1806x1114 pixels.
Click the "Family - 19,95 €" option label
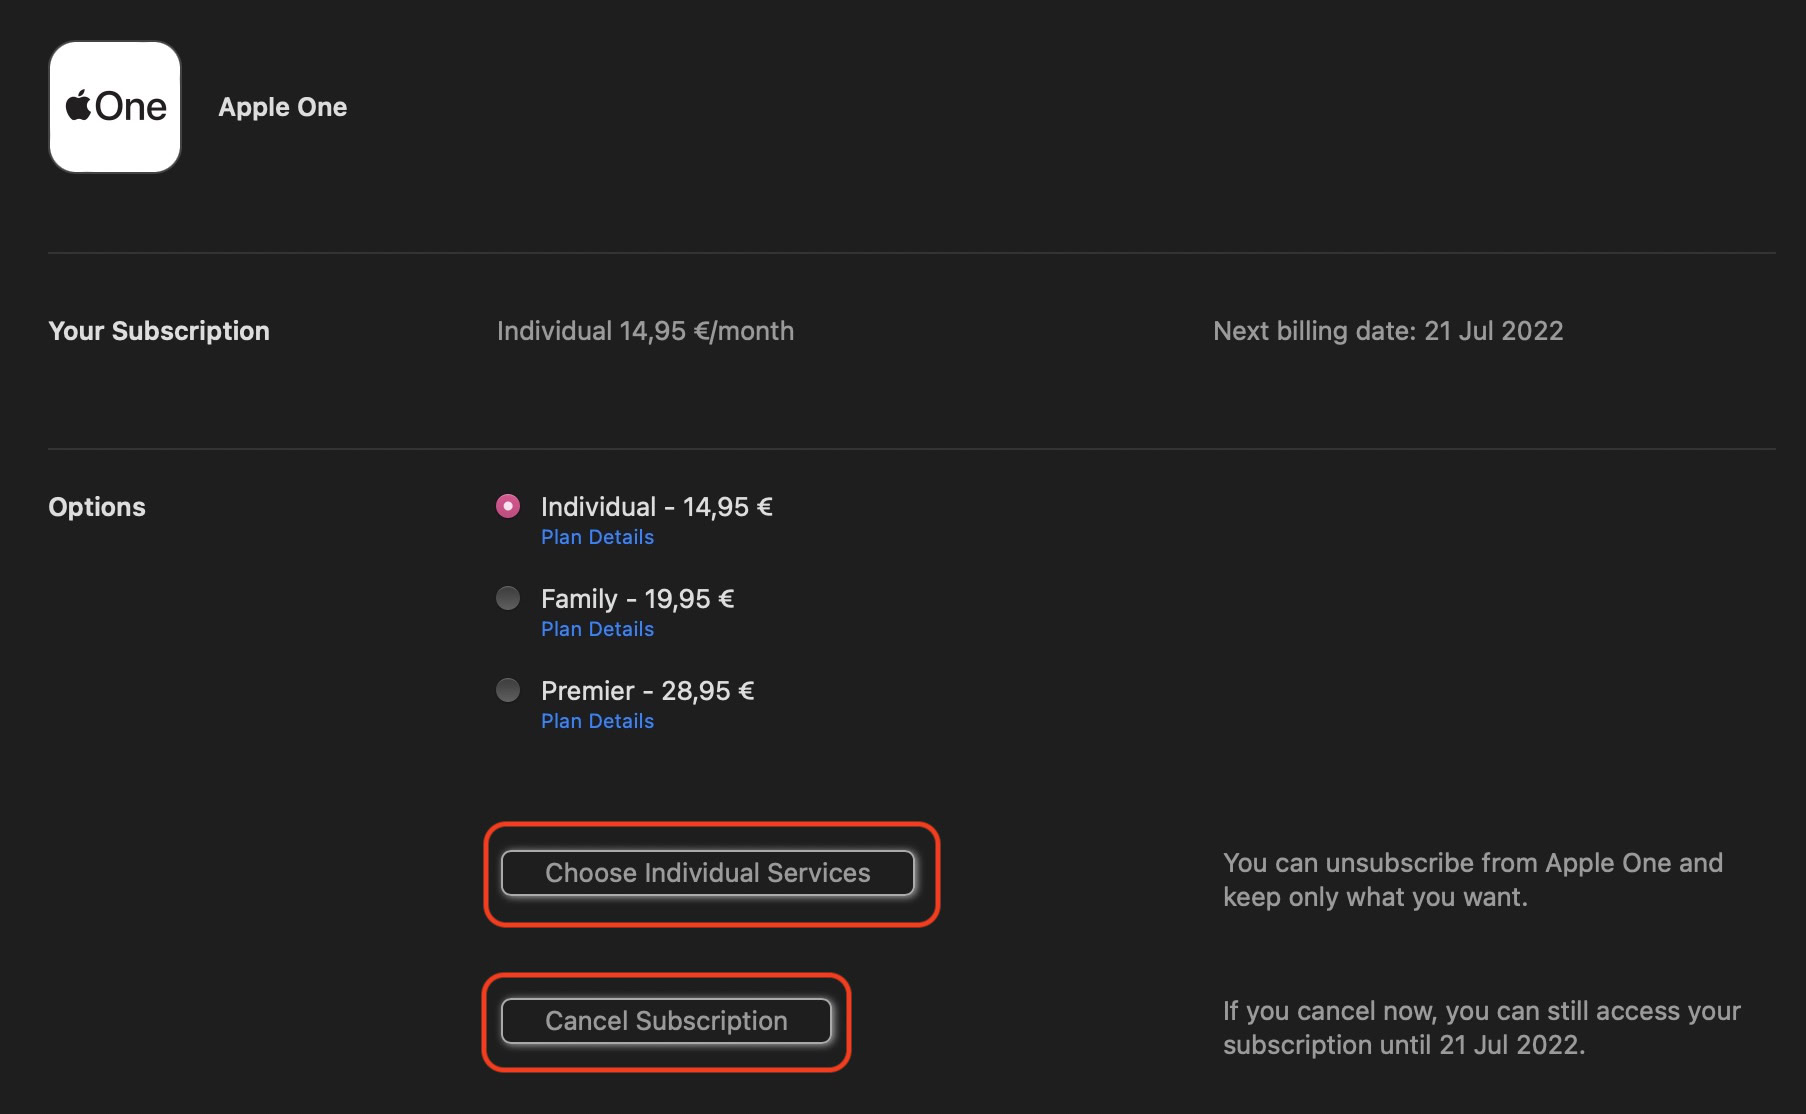637,599
